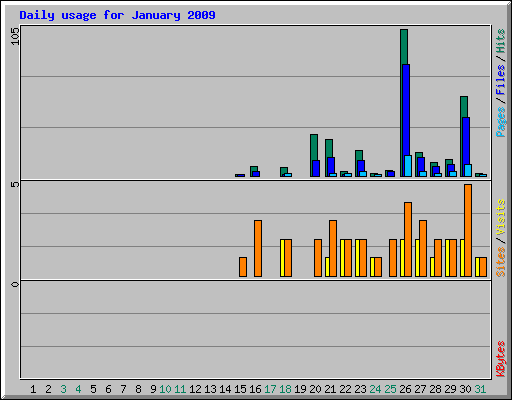Viewport: 512px width, 400px height.
Task: Click the "0" y-axis value
Action: click(x=15, y=284)
